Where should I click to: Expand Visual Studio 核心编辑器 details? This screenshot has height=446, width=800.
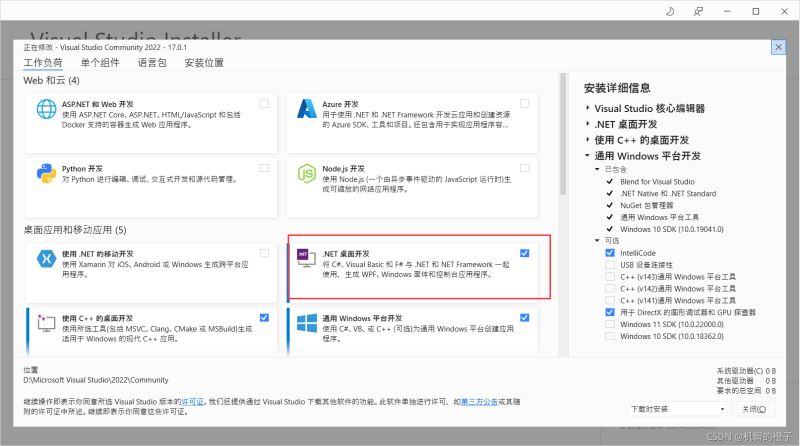click(x=588, y=108)
